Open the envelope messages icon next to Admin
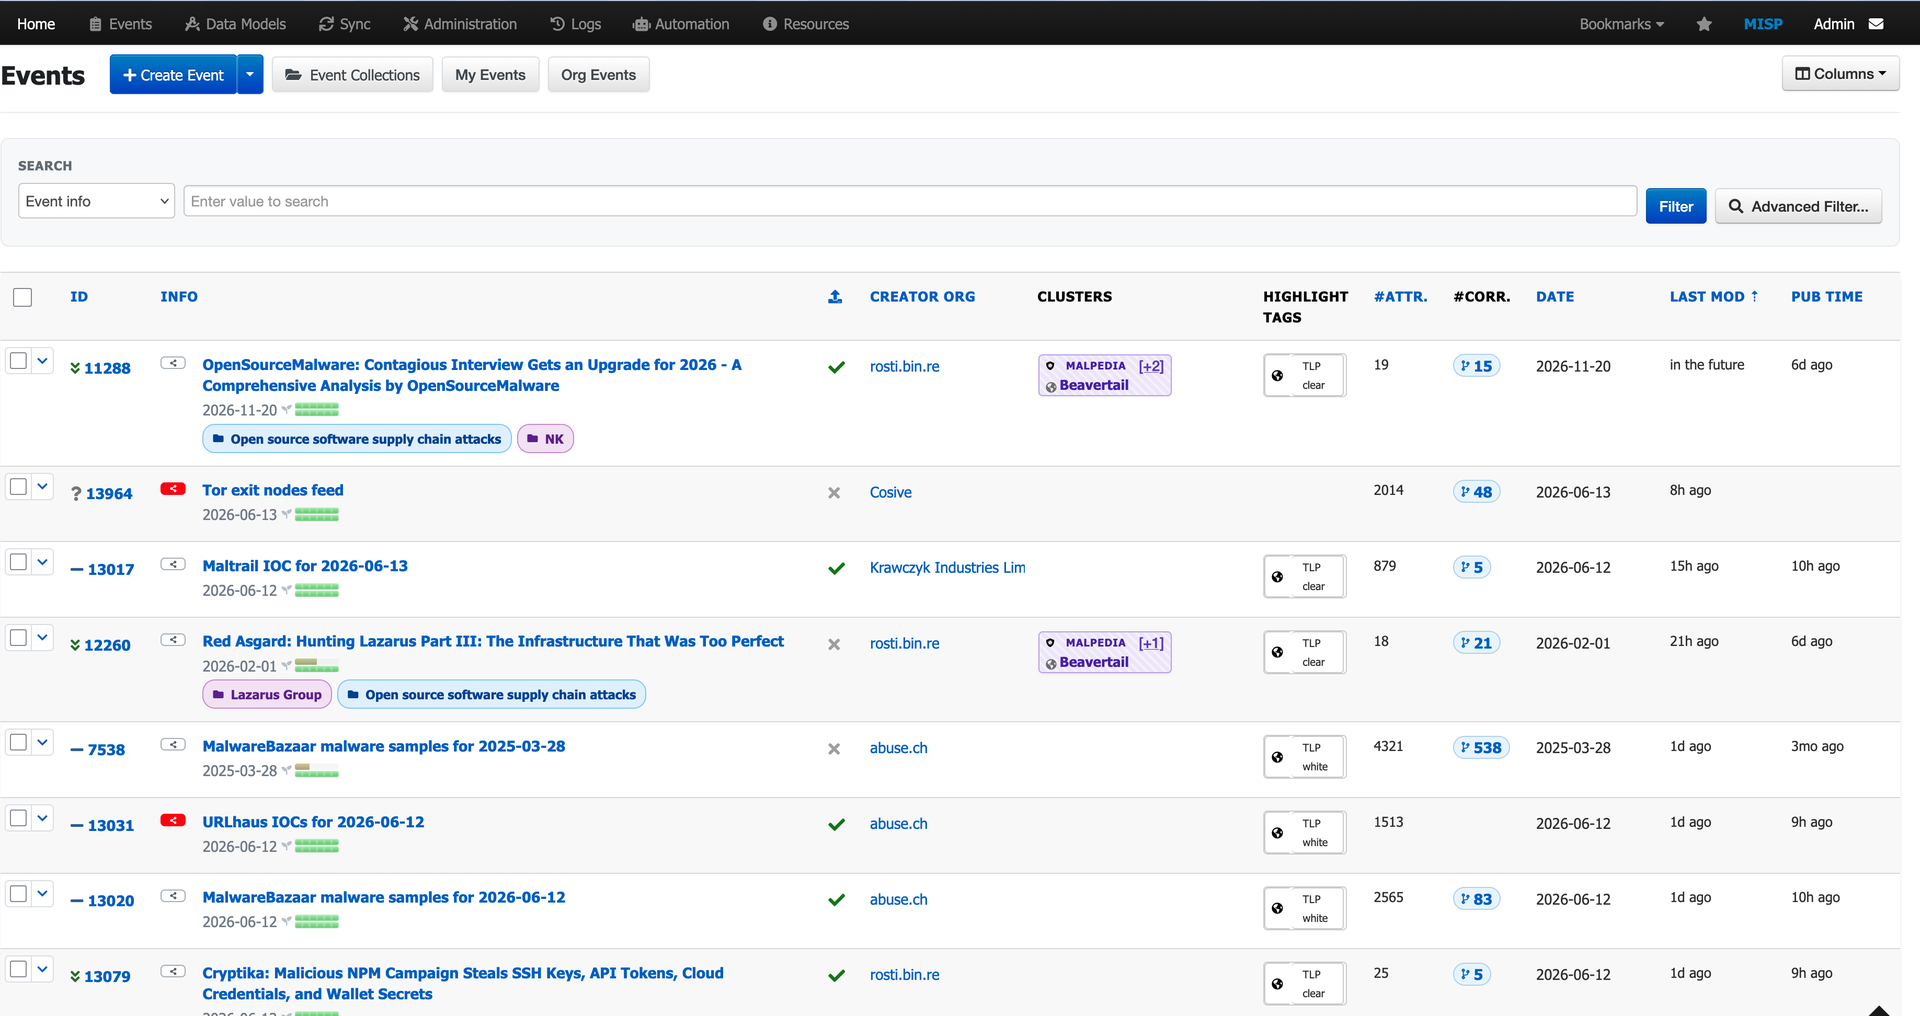Screen dimensions: 1920x1016 point(1876,24)
